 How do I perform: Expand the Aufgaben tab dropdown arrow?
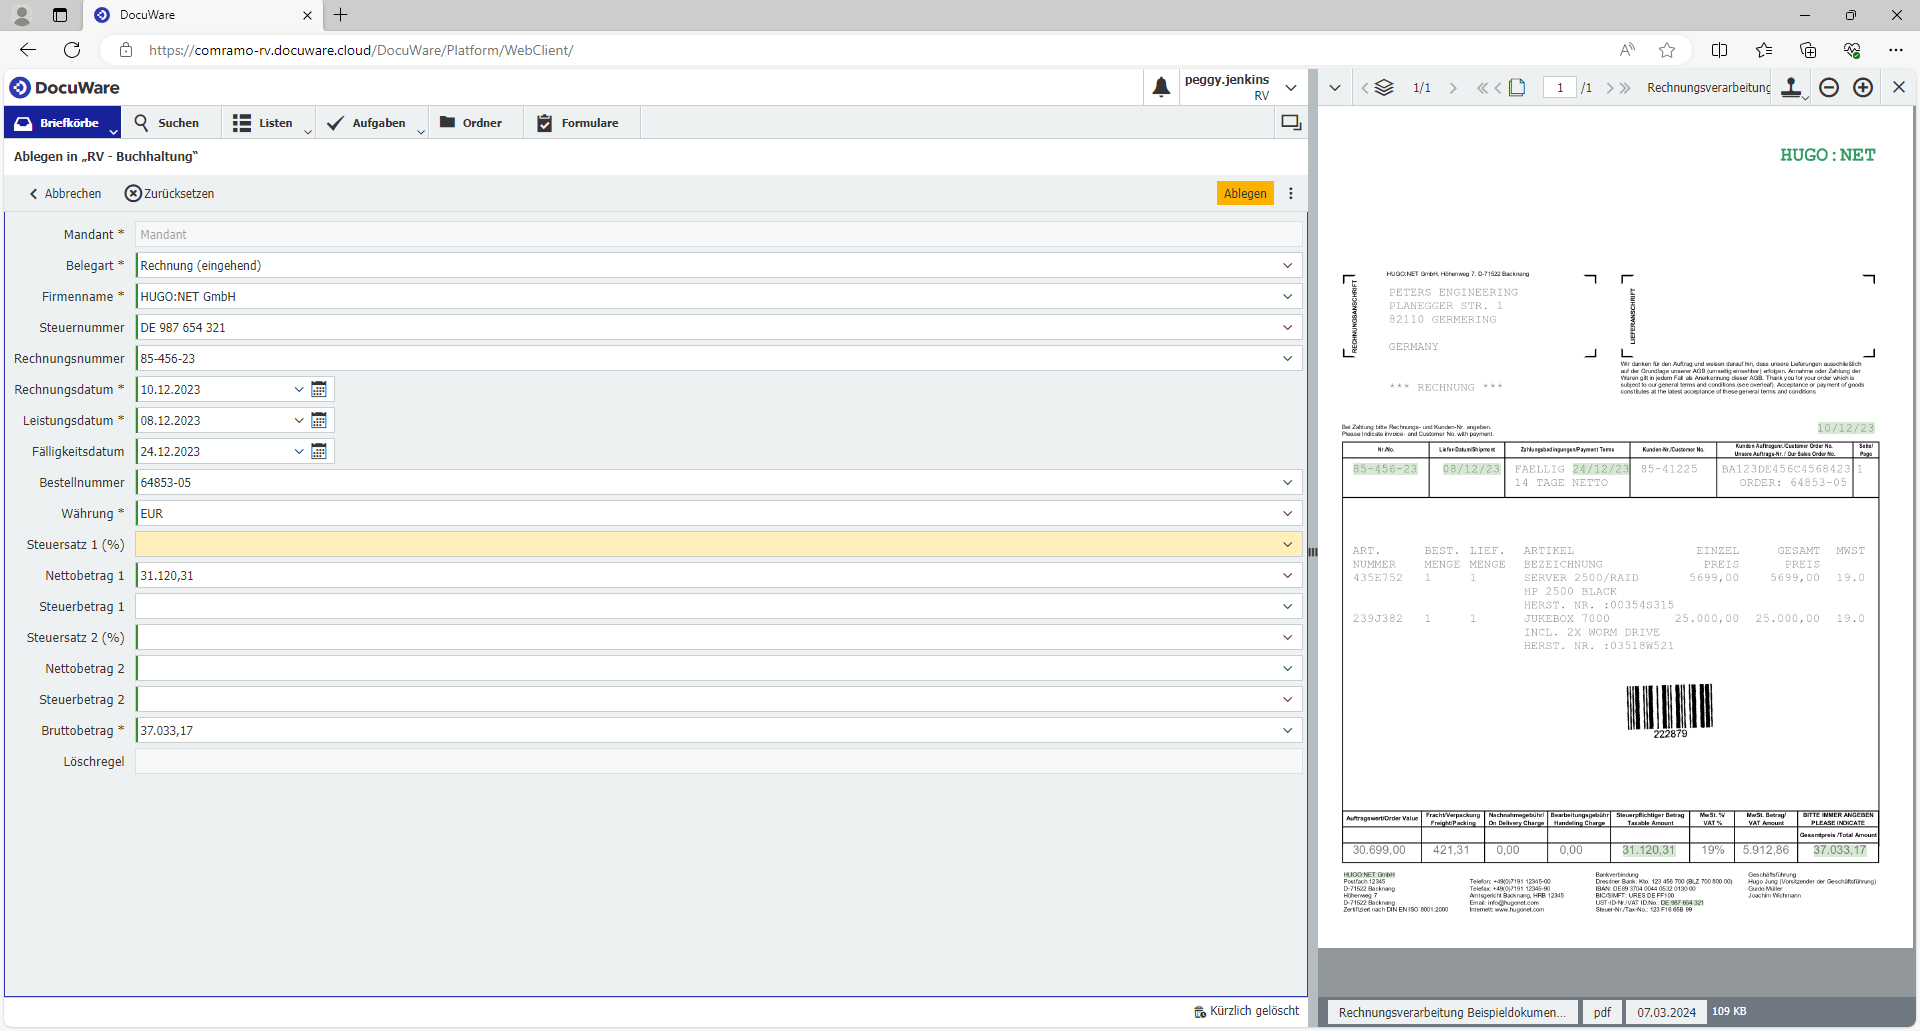pos(421,131)
